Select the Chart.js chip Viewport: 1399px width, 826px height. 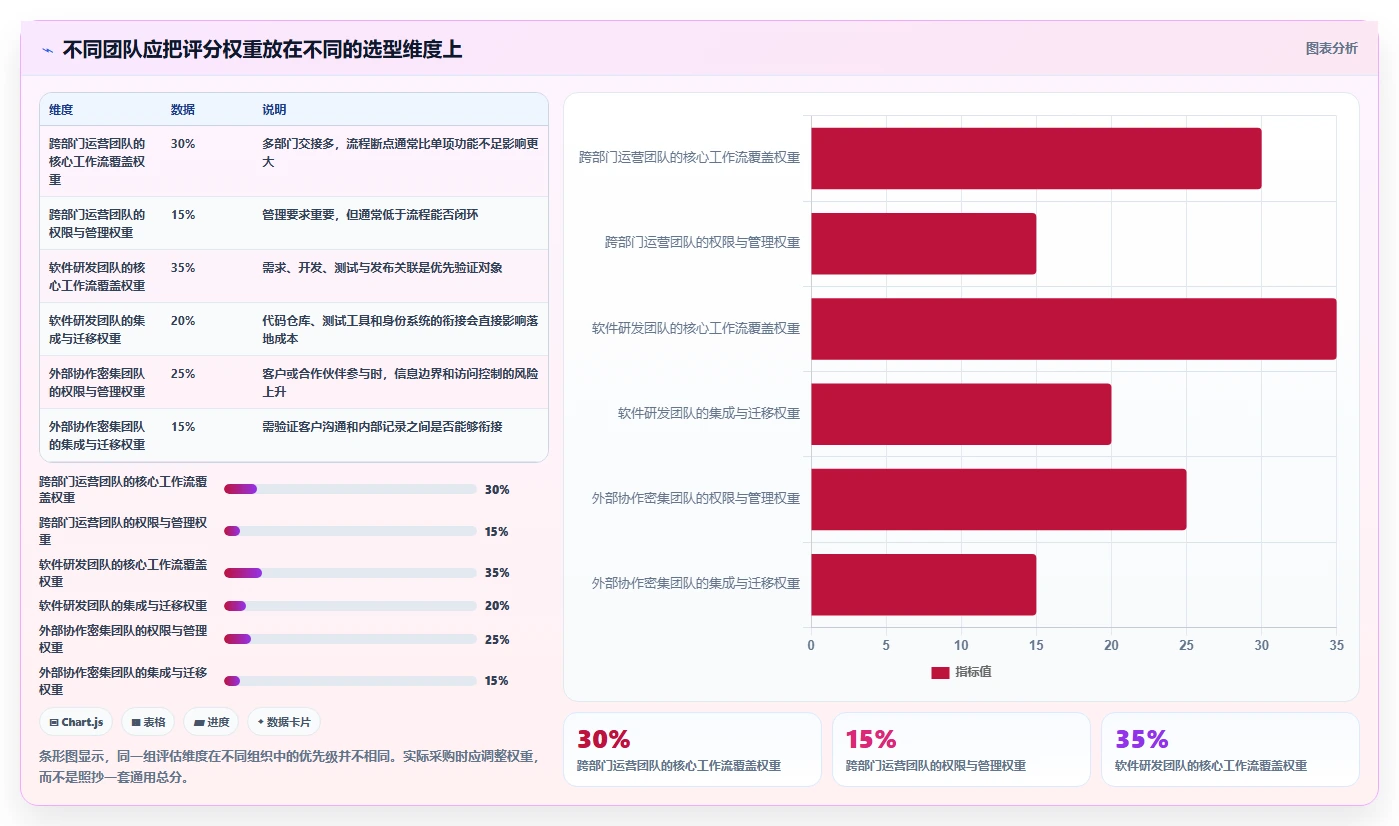[76, 722]
